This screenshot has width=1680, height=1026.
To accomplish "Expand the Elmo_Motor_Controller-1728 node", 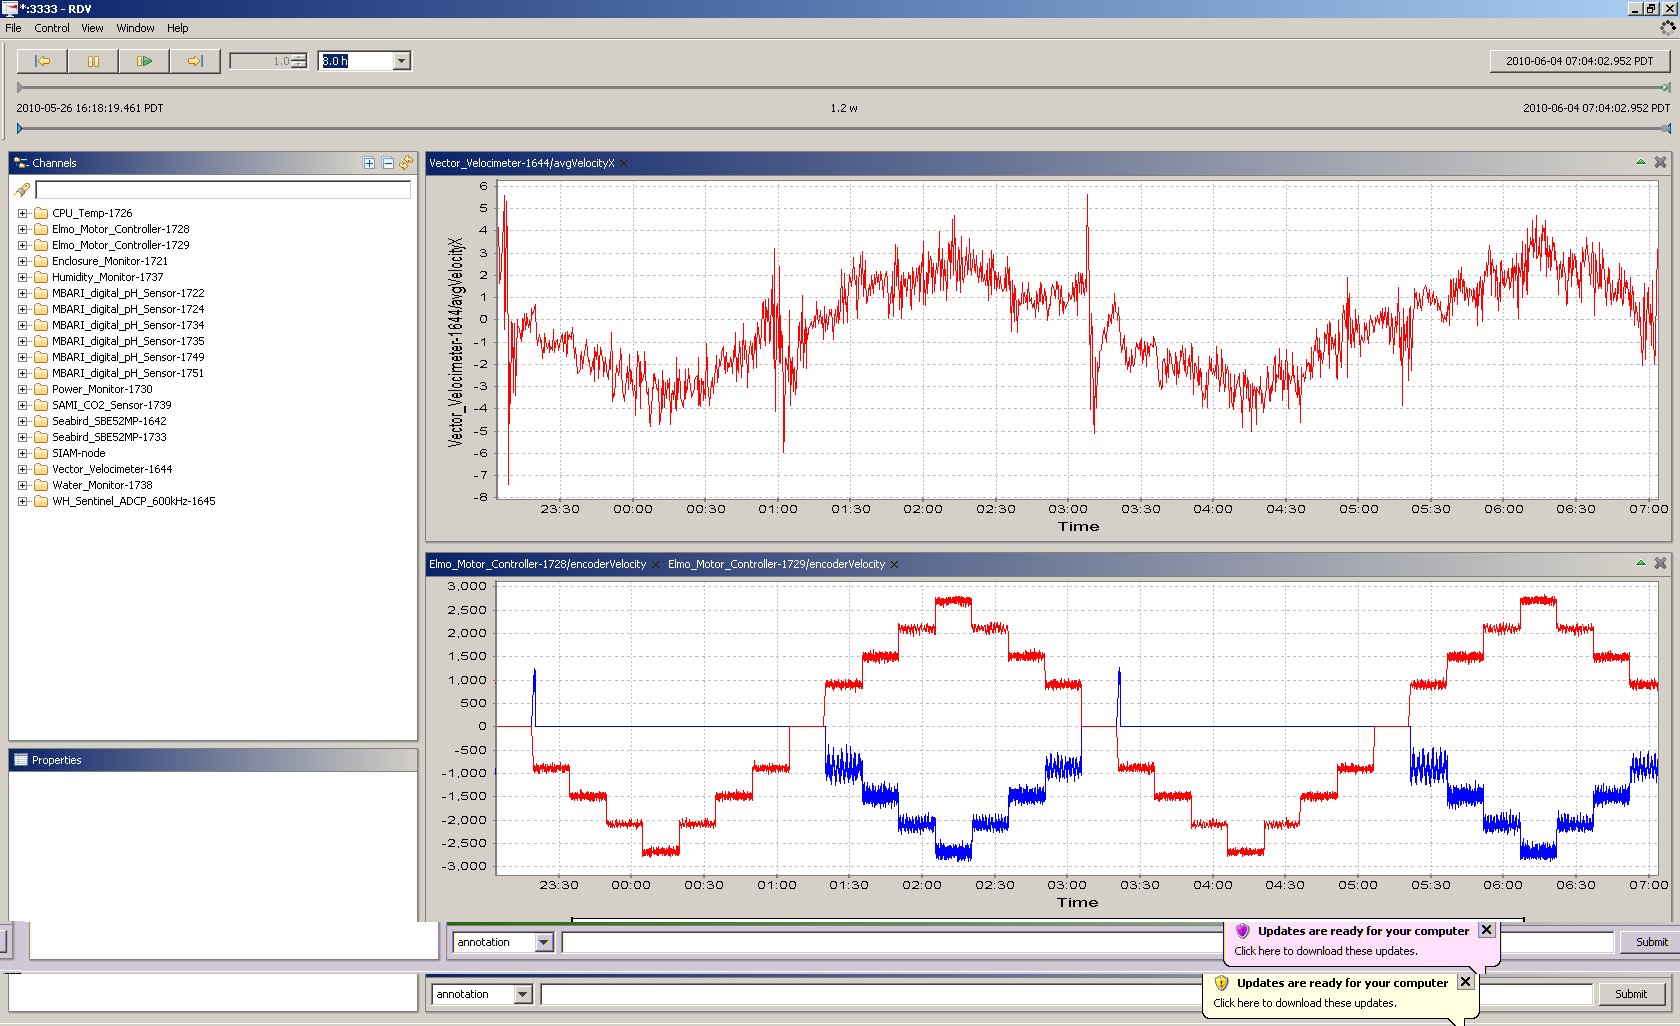I will click(22, 229).
